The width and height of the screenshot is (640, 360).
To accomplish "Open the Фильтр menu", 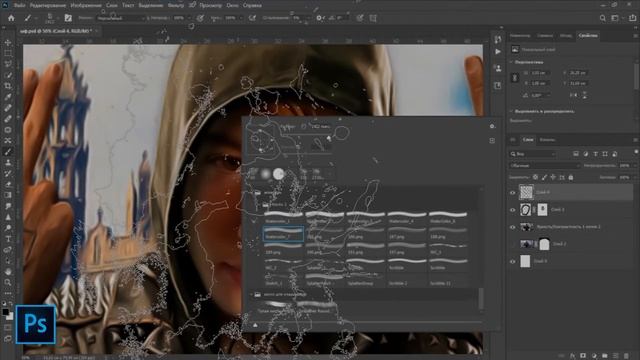I will click(176, 5).
